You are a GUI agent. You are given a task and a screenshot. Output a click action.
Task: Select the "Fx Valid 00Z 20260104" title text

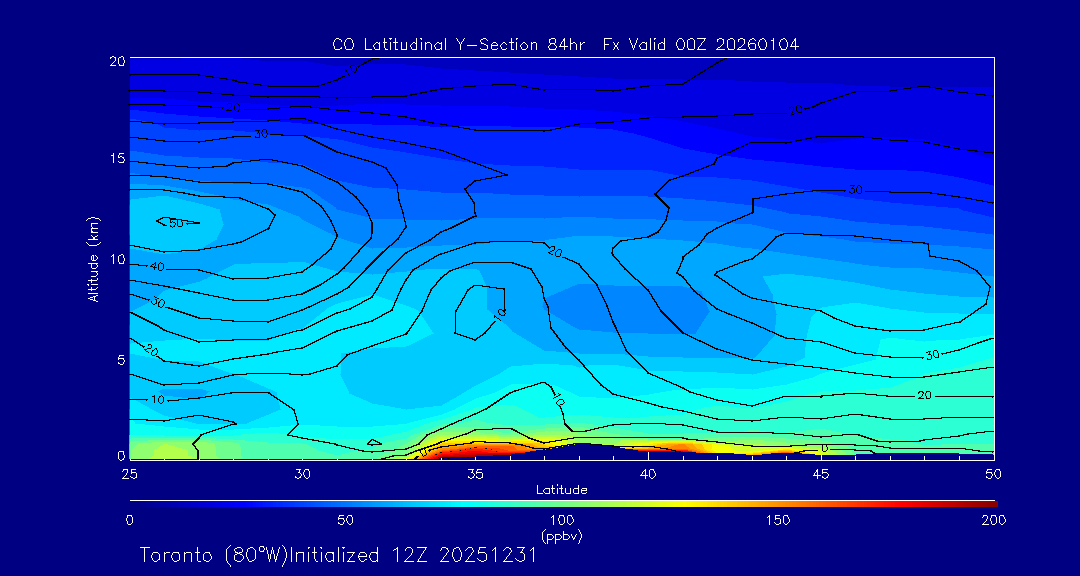(x=700, y=45)
